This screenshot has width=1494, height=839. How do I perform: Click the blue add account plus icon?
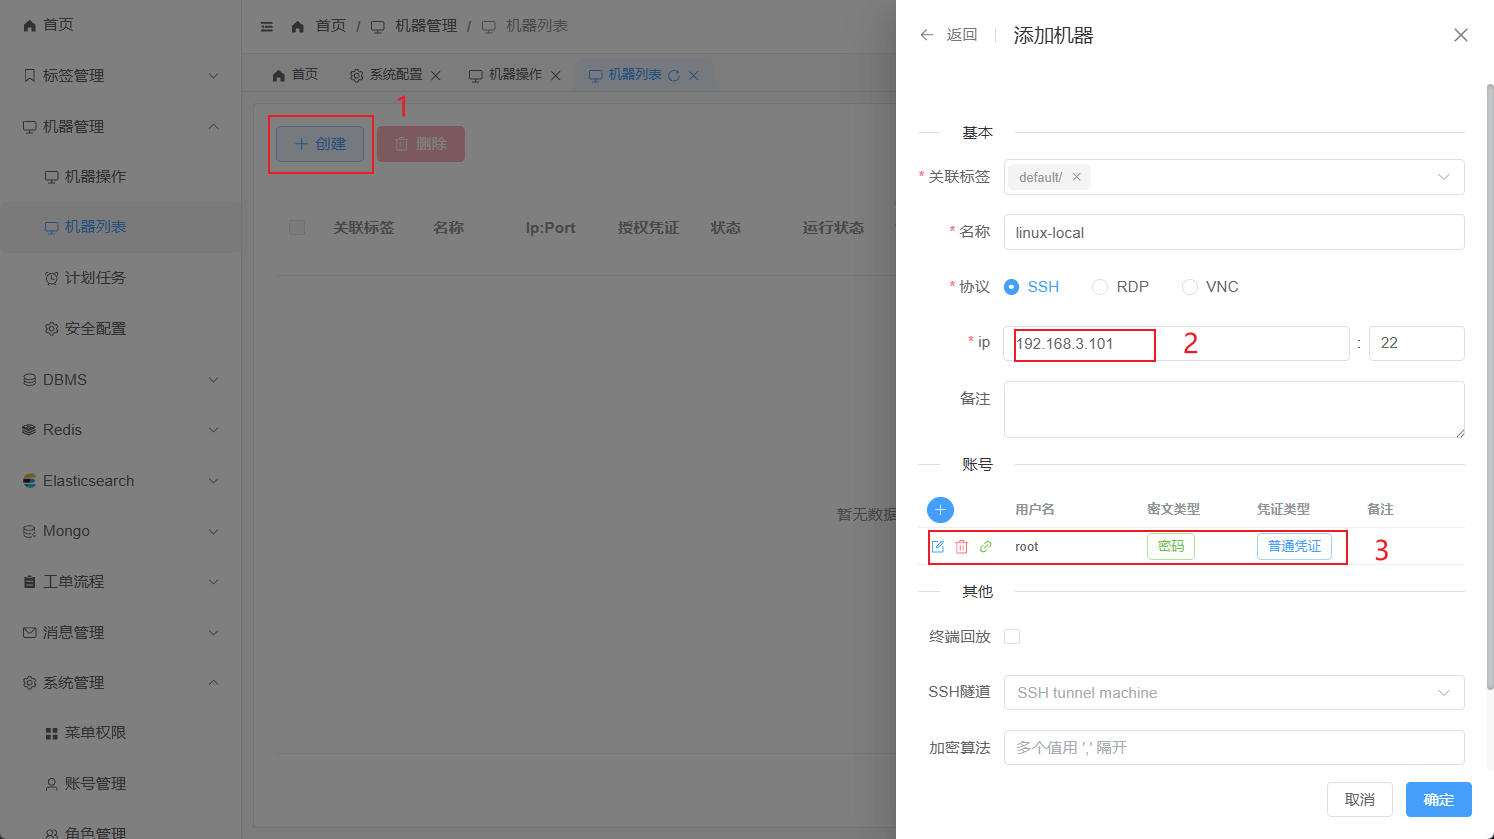(940, 510)
